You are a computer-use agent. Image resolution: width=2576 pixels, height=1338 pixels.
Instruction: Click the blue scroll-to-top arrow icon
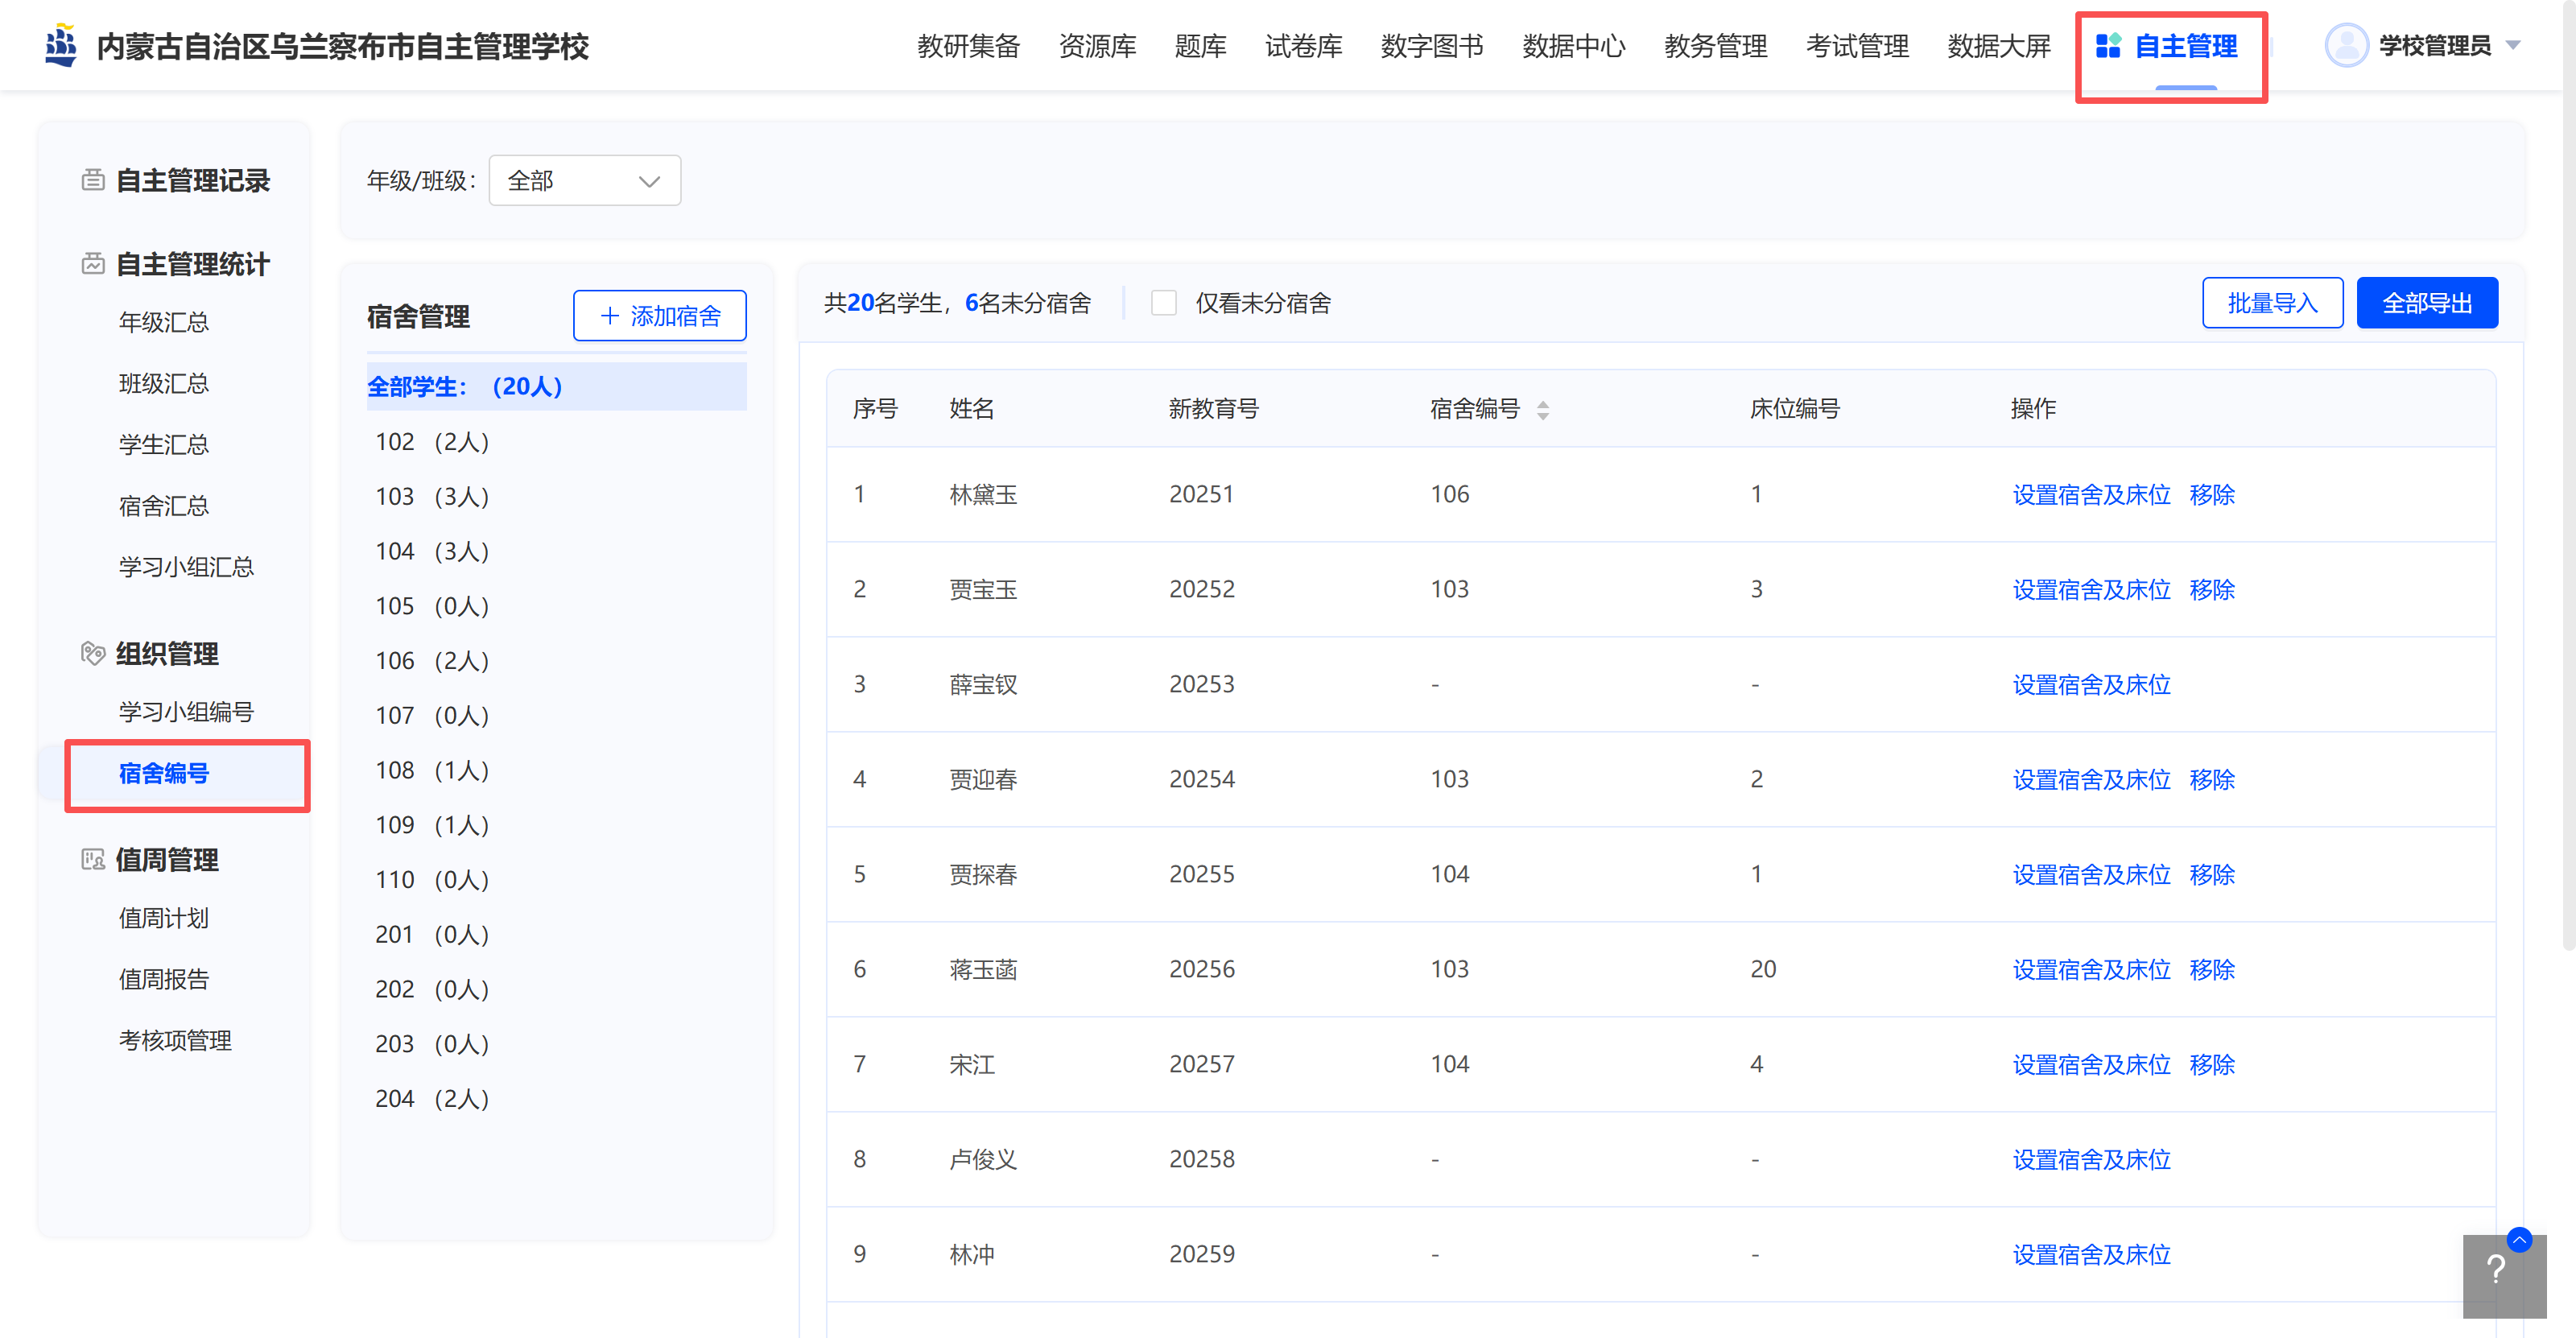[x=2519, y=1240]
